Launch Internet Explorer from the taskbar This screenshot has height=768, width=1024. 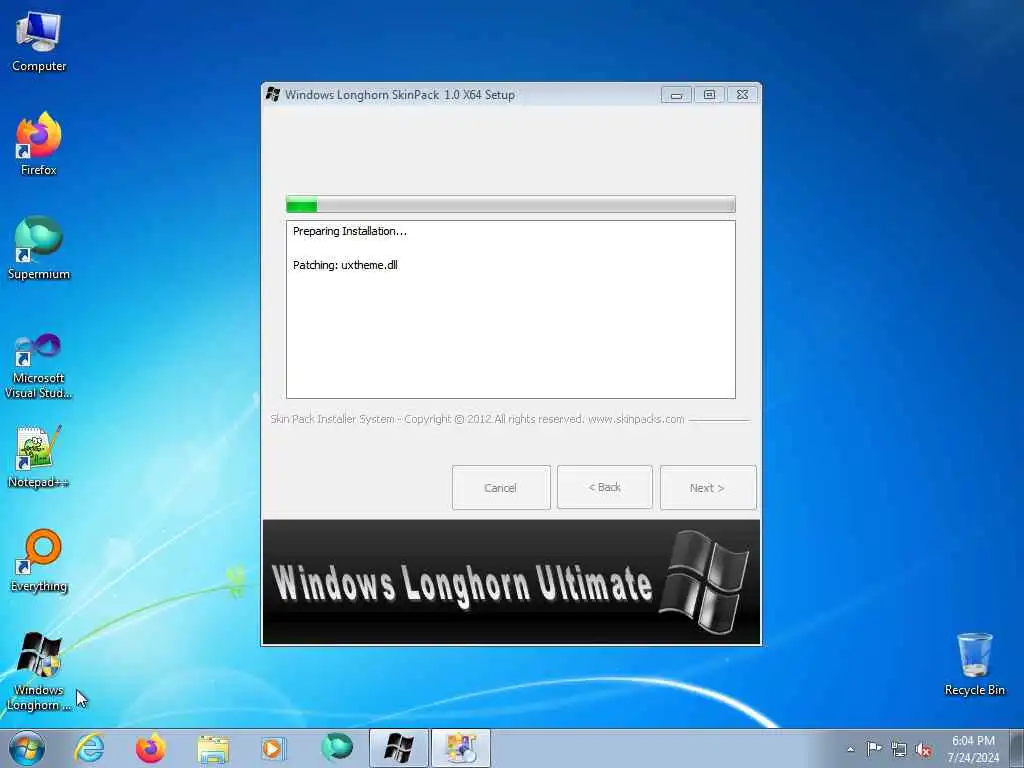pyautogui.click(x=89, y=748)
